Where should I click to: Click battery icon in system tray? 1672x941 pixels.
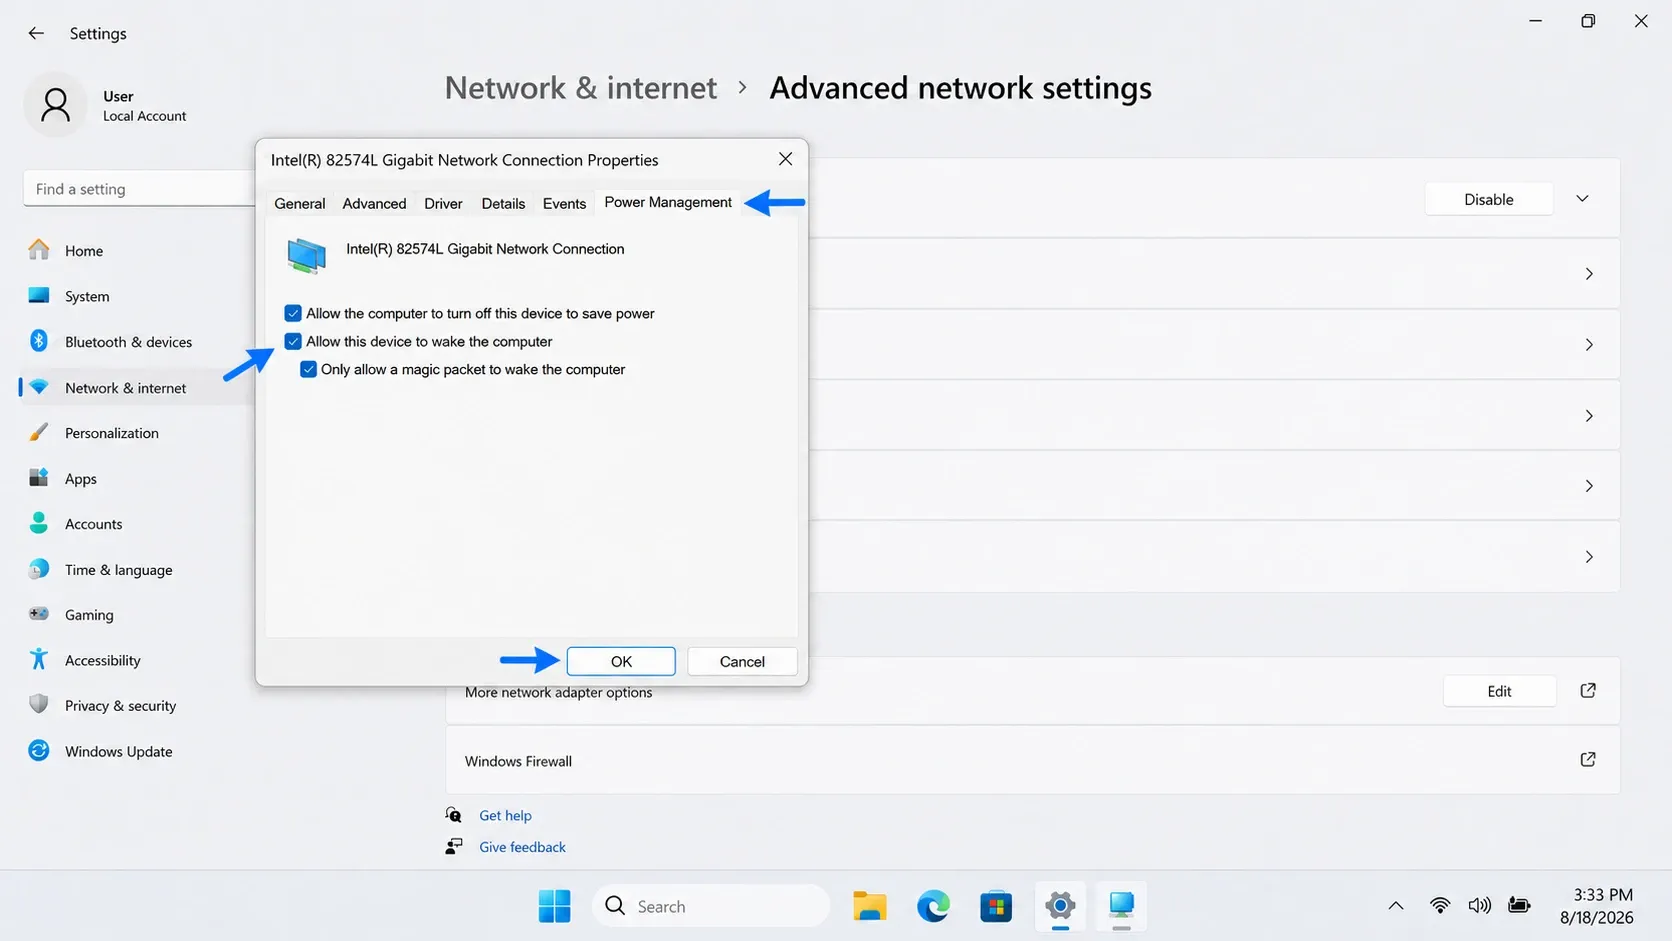click(1519, 906)
